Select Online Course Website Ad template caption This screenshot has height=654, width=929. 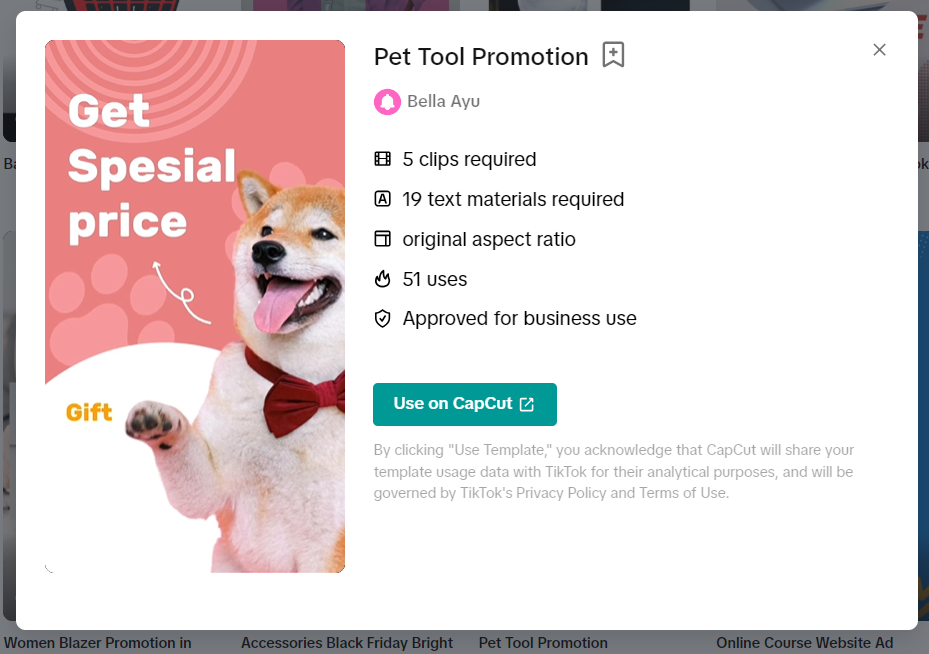pos(804,643)
